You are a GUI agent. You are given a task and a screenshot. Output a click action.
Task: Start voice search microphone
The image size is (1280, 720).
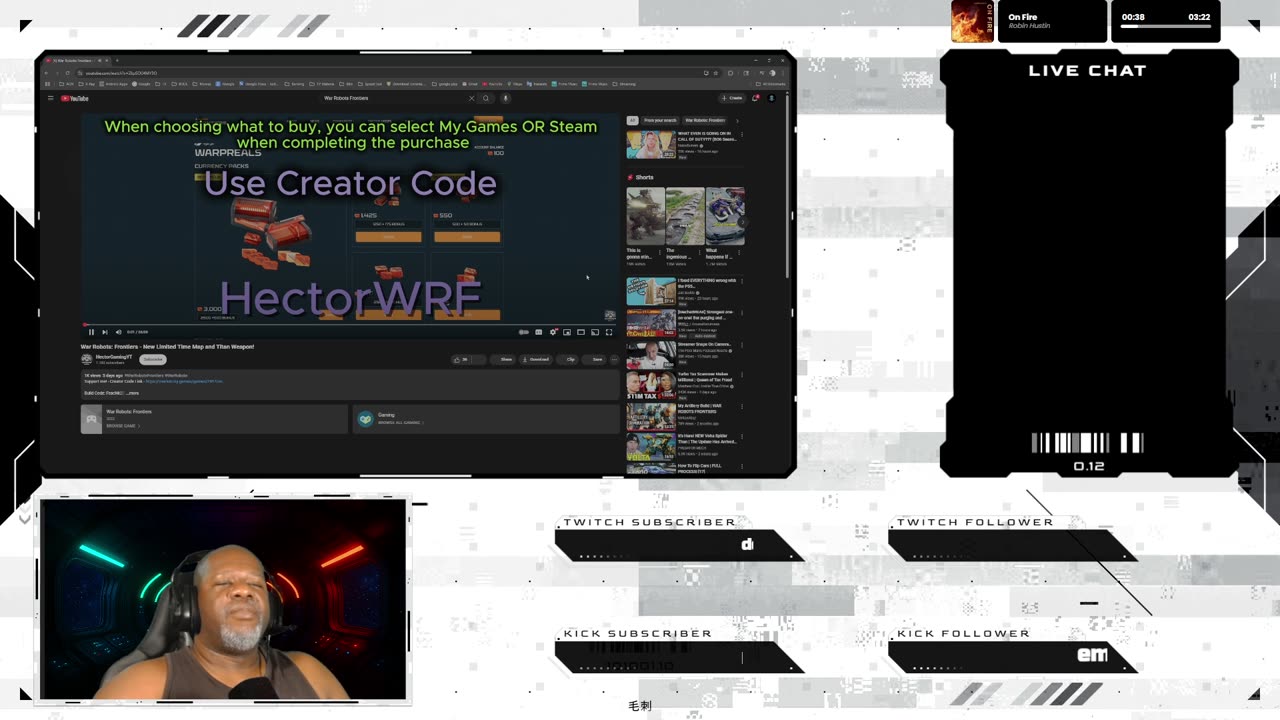(x=506, y=98)
